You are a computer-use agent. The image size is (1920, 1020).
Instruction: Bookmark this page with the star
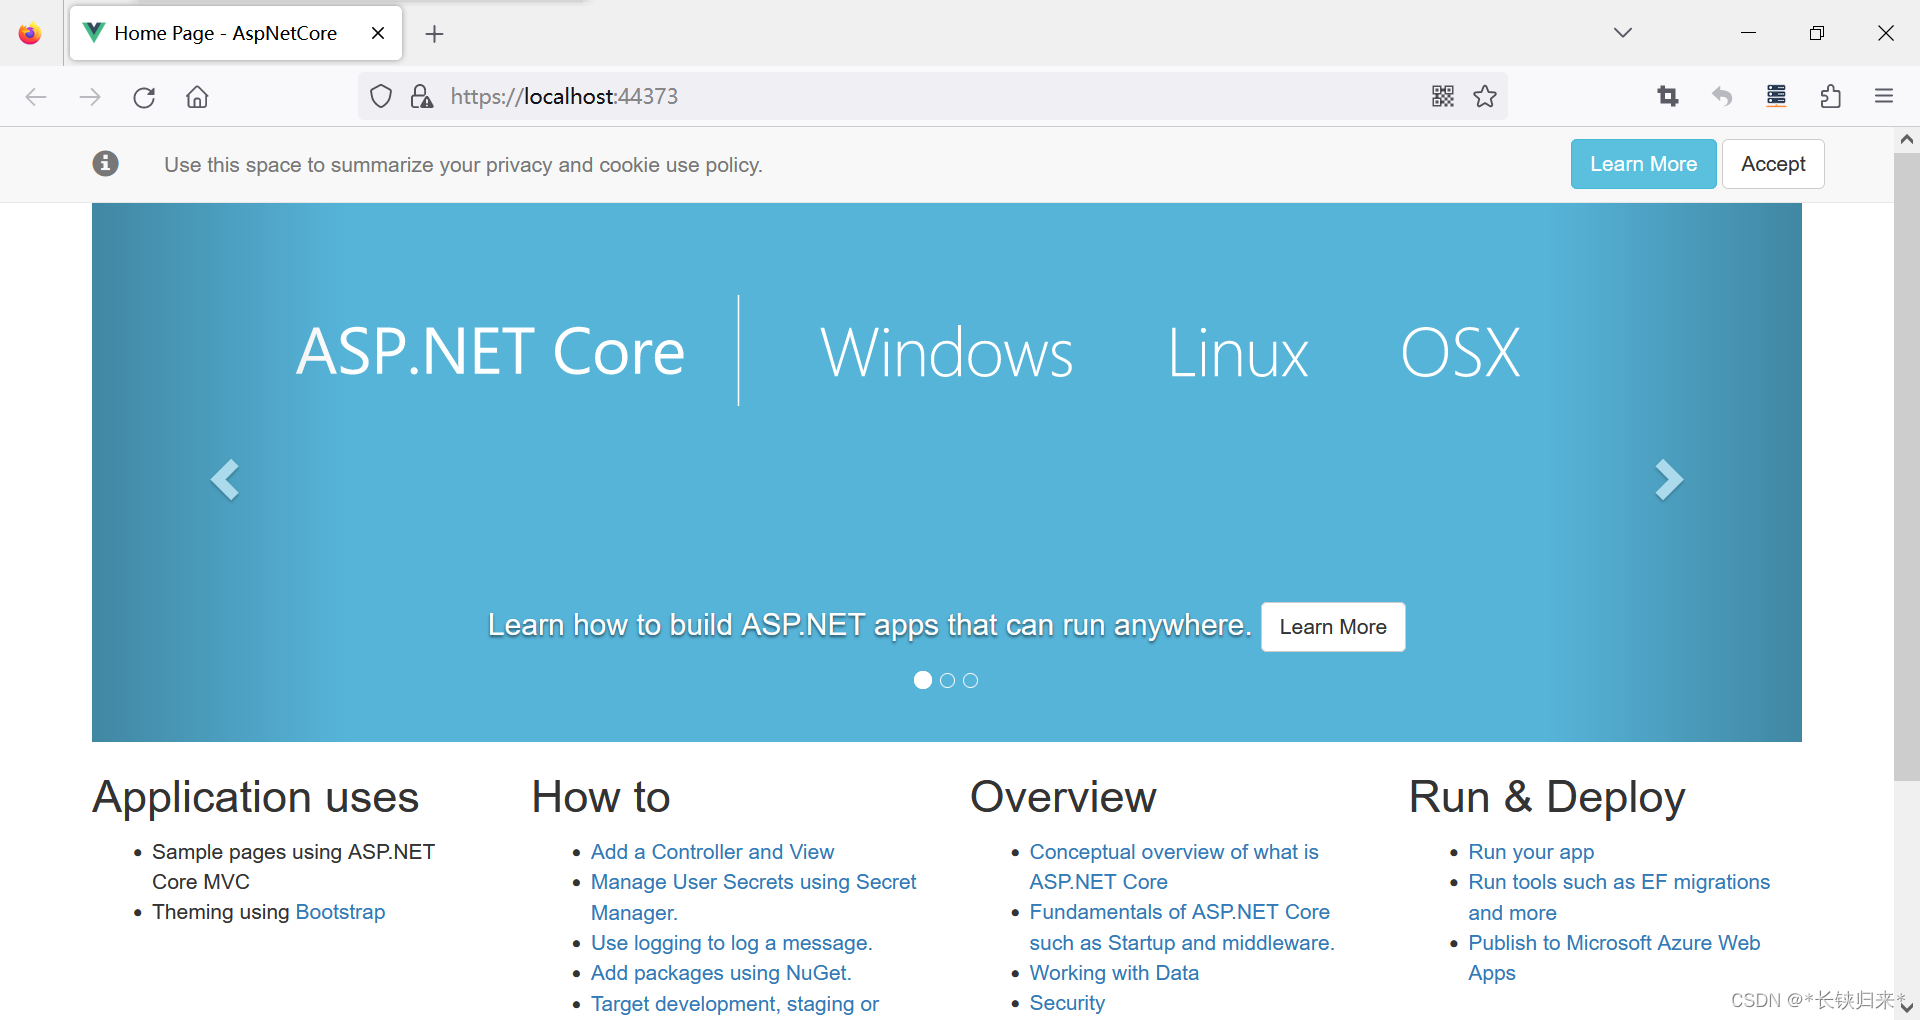(x=1485, y=96)
